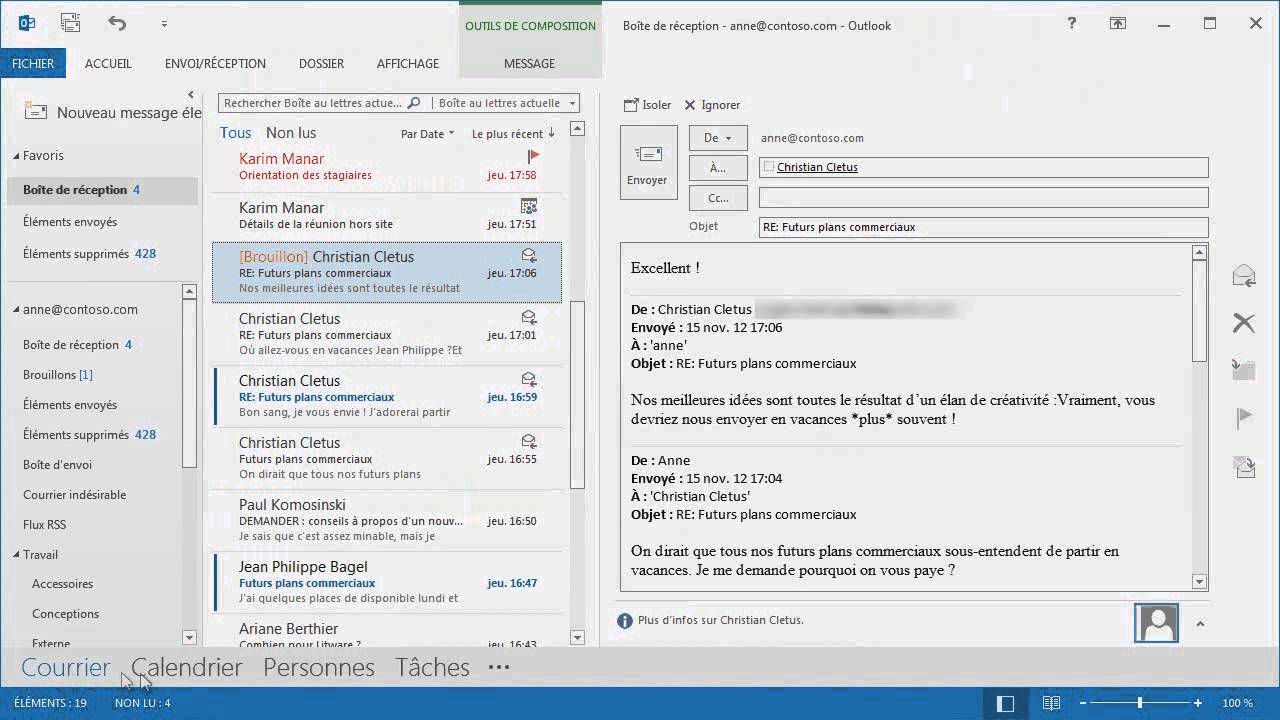Screen dimensions: 1280x720
Task: Filter message list by Non lus
Action: [x=291, y=133]
